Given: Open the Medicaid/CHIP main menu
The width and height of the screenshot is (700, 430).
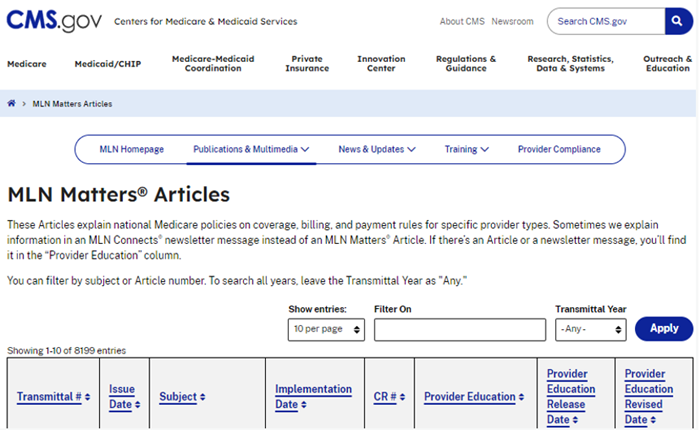Looking at the screenshot, I should point(108,64).
